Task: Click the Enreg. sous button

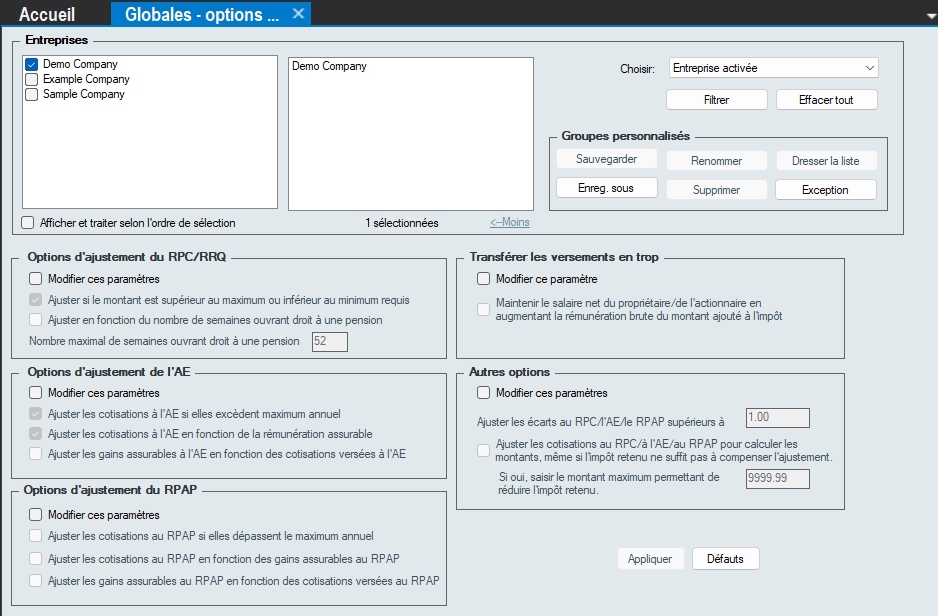Action: (x=605, y=188)
